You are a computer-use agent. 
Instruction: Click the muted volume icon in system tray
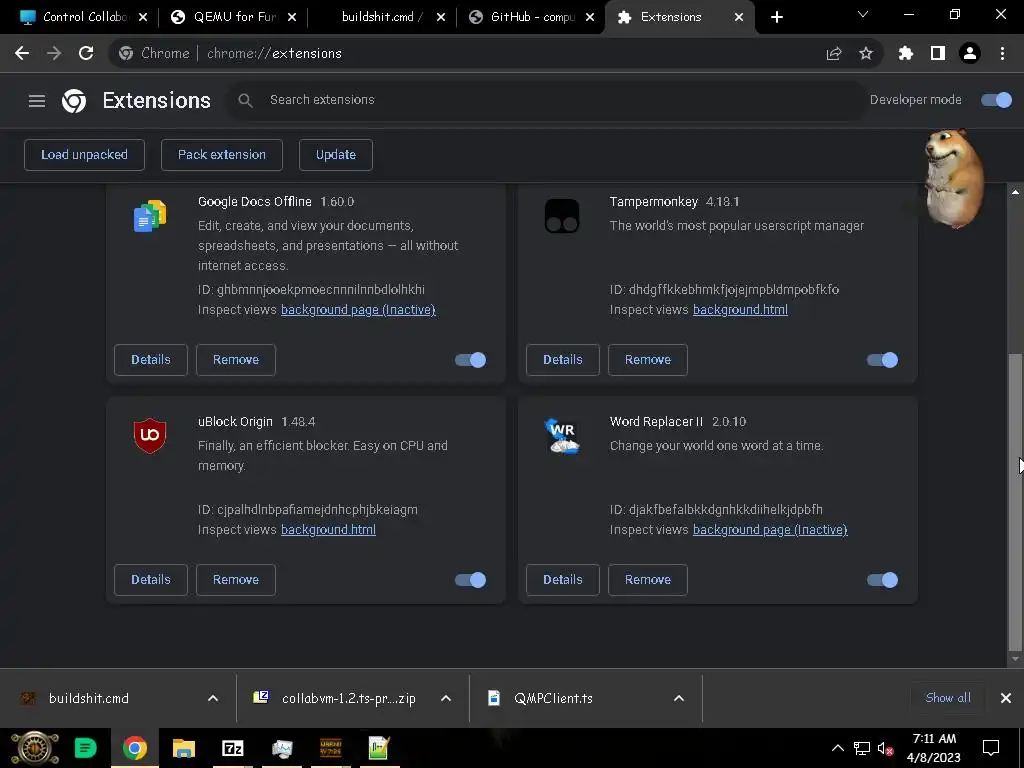(885, 748)
